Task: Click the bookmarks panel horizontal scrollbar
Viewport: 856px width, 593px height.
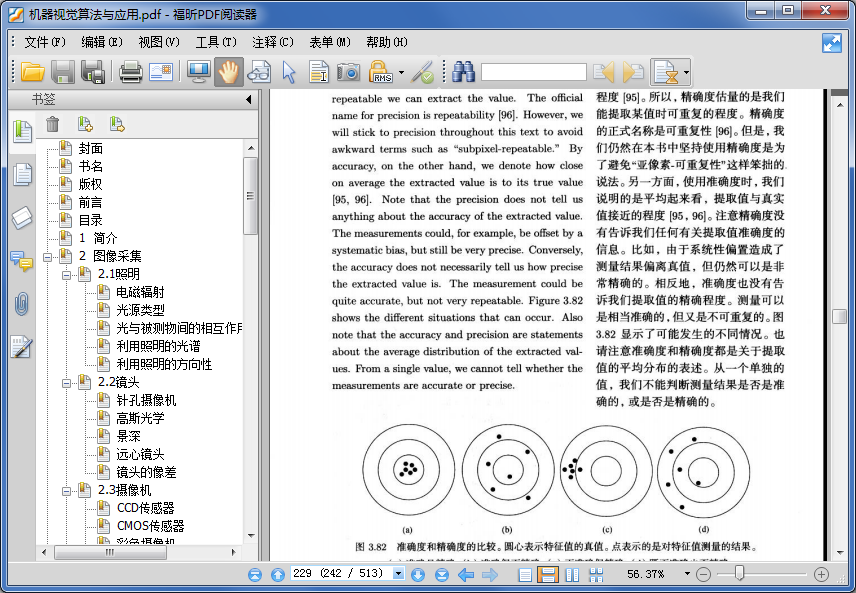Action: 110,552
